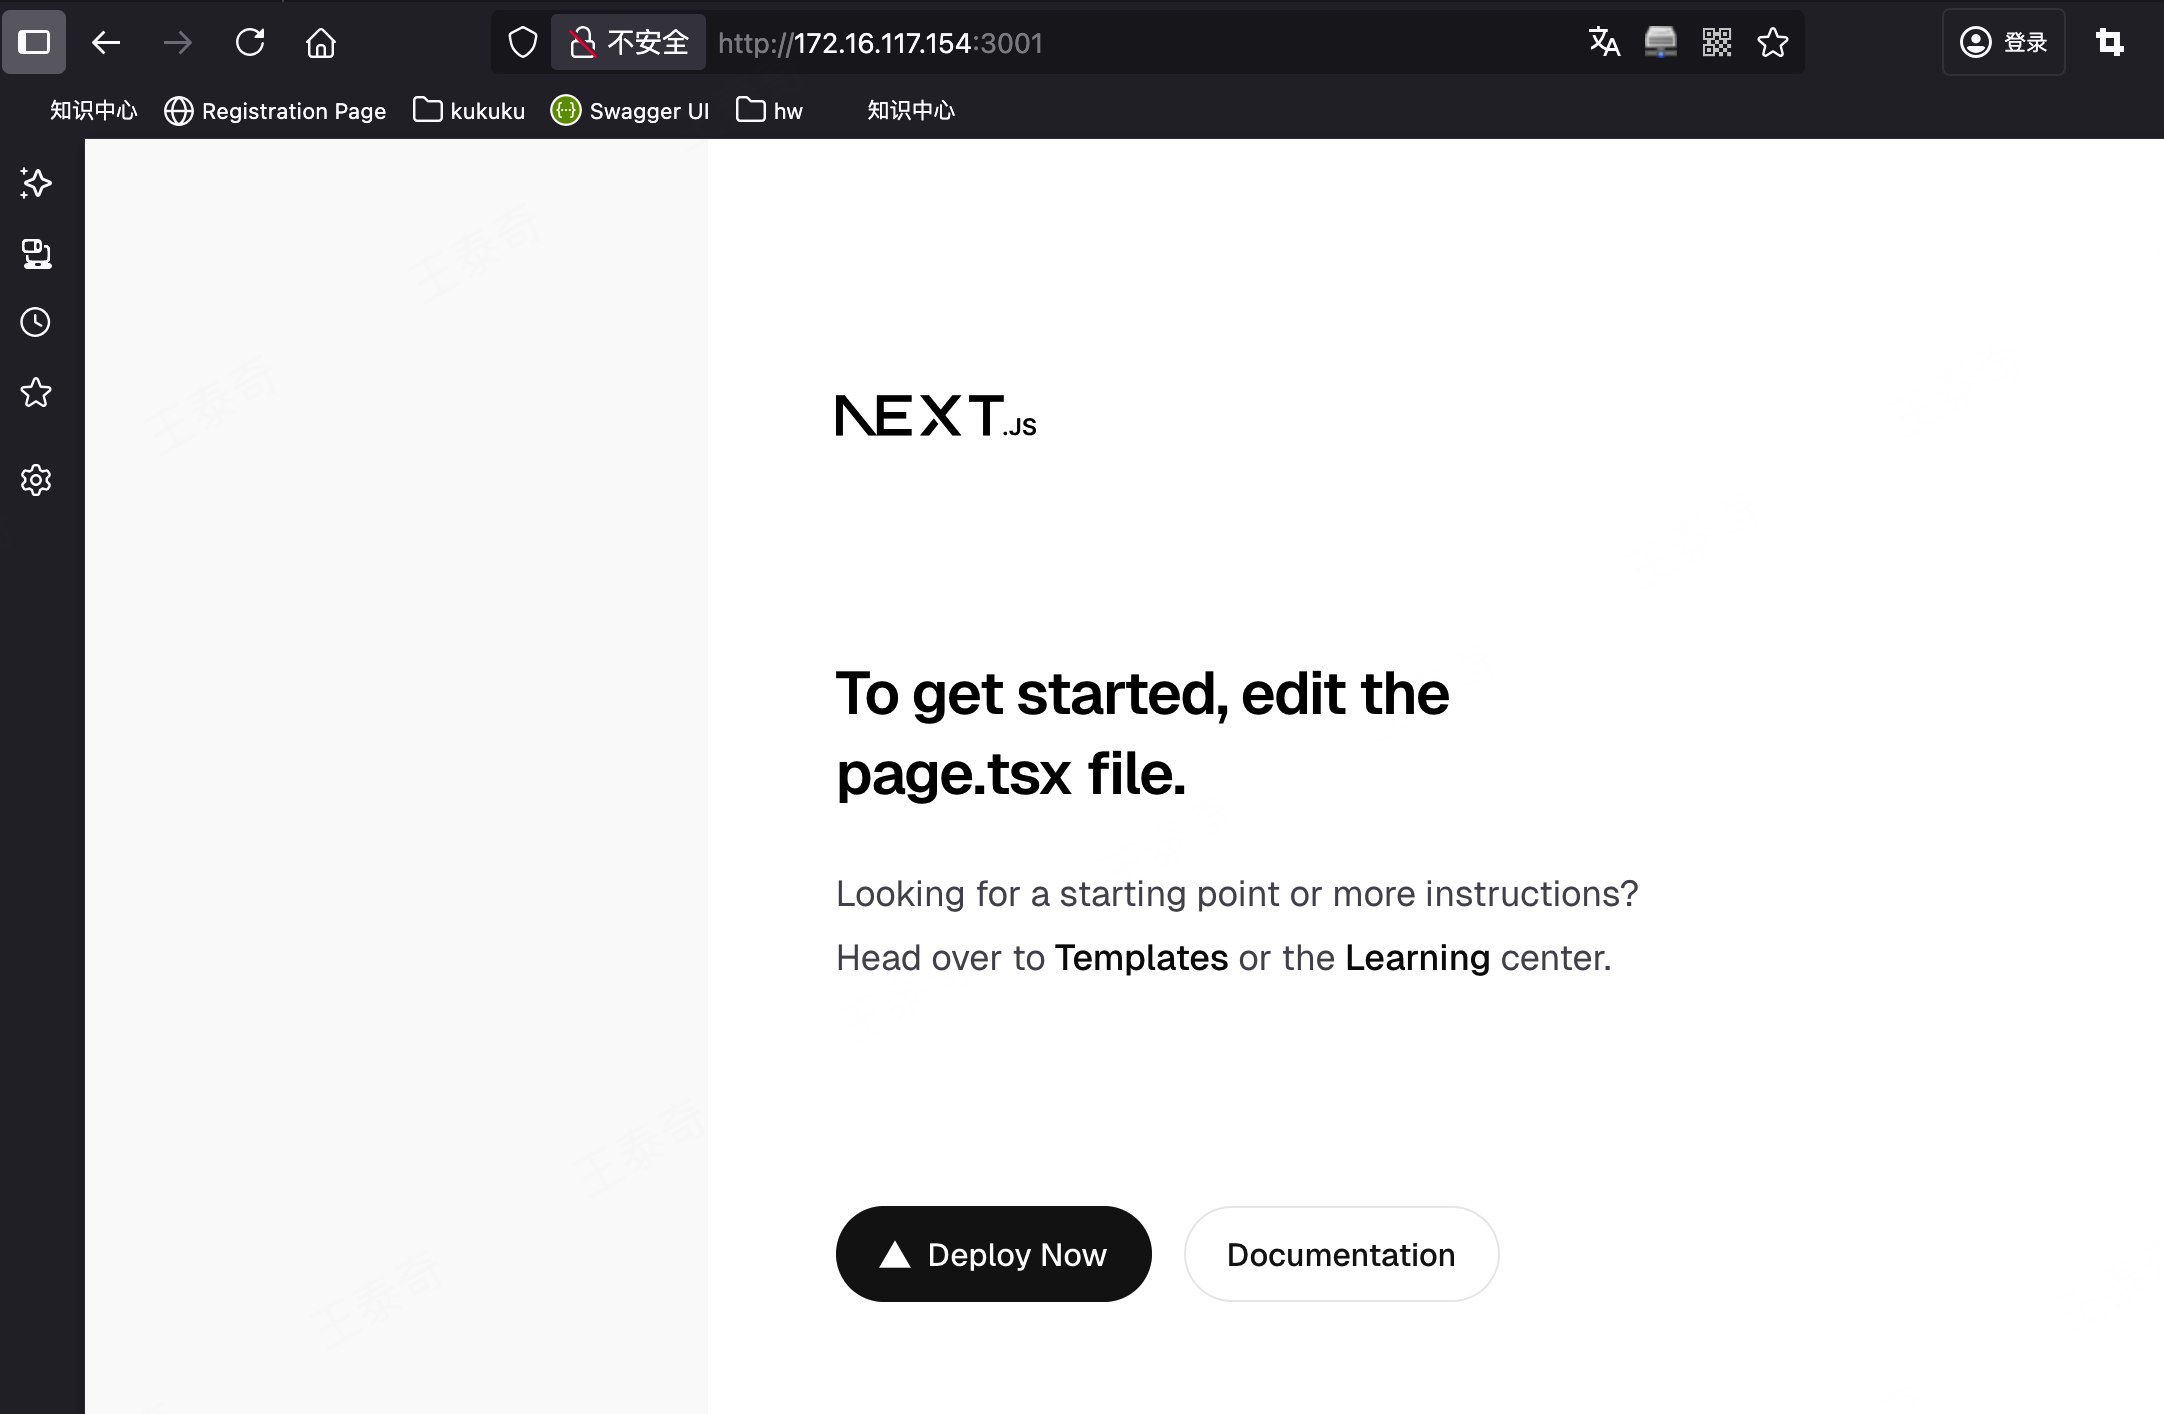Open the kukuku bookmarks folder

(x=469, y=110)
